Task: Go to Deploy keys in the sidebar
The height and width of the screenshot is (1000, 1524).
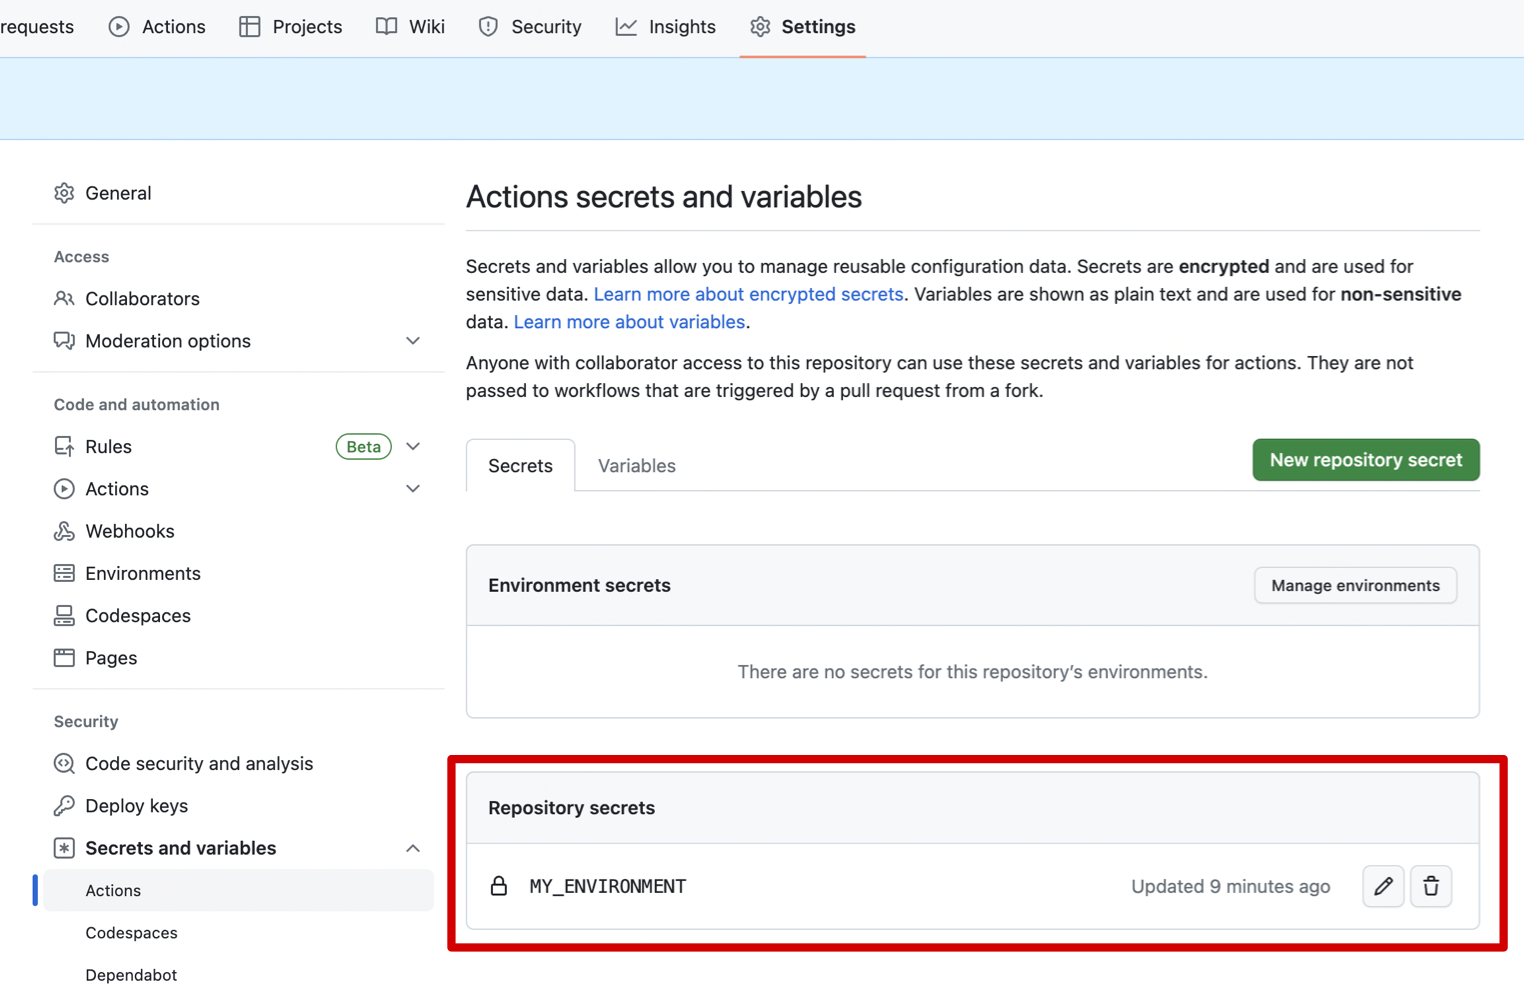Action: coord(136,806)
